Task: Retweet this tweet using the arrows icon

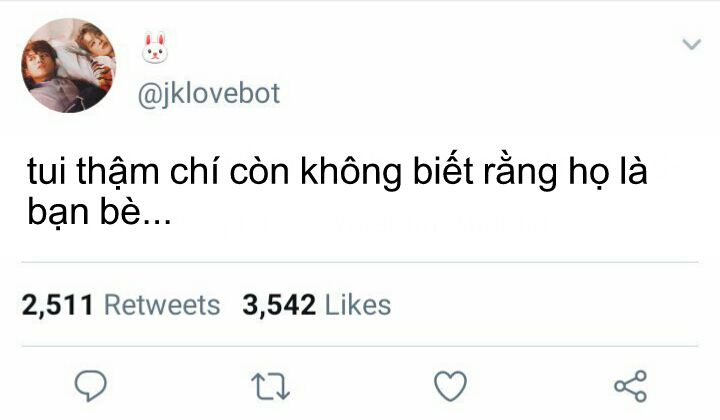Action: [x=270, y=386]
